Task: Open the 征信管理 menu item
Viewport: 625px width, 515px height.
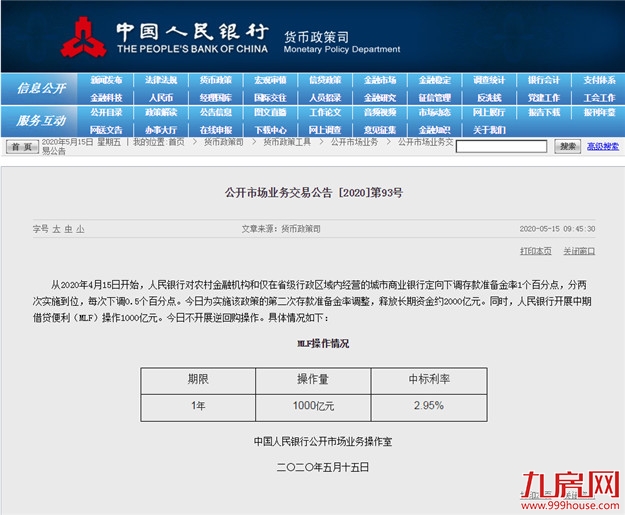Action: pyautogui.click(x=434, y=98)
